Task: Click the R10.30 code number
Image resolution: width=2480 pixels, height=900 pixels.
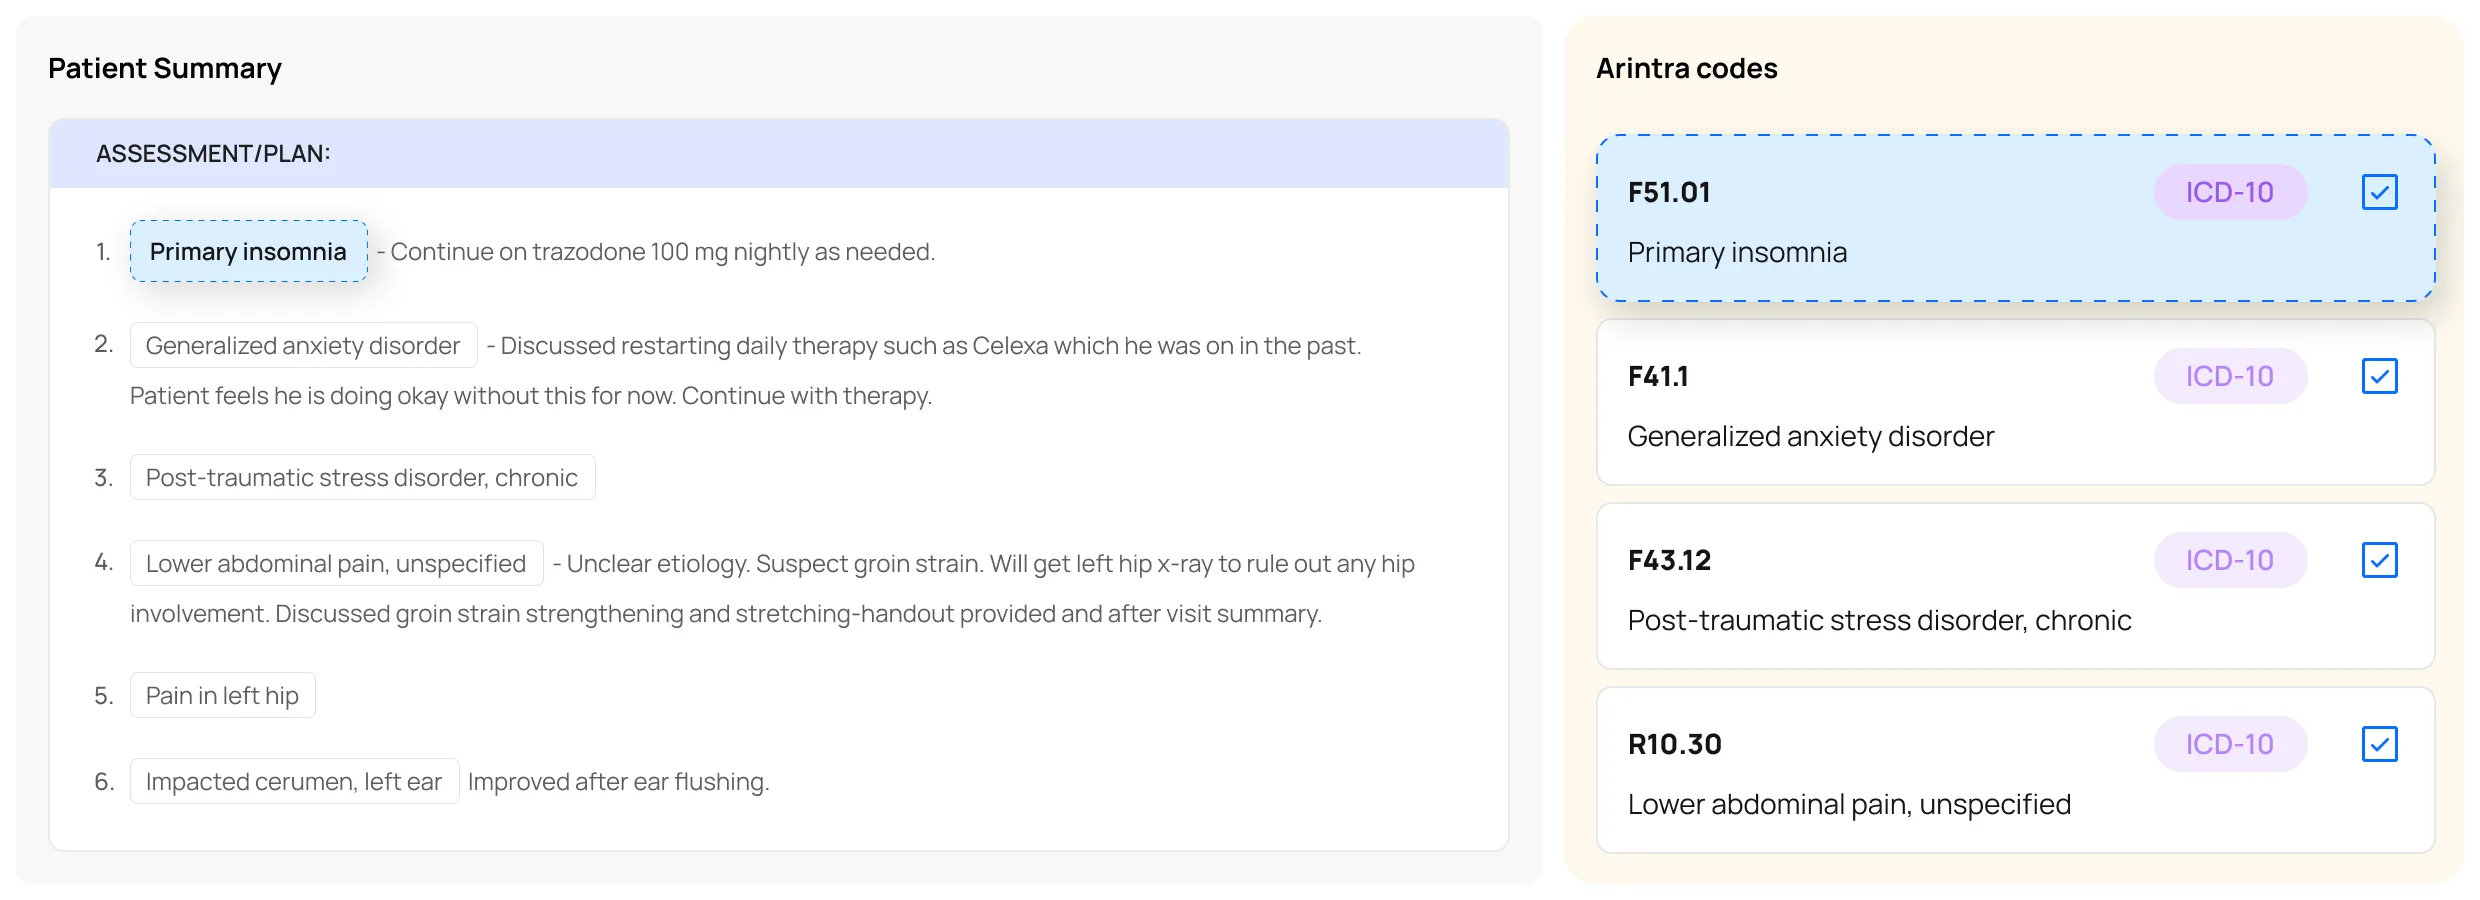Action: coord(1674,744)
